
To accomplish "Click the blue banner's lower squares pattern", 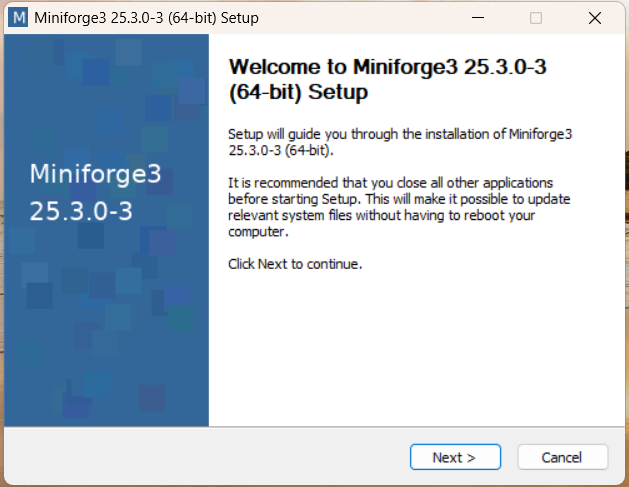I will pyautogui.click(x=106, y=341).
